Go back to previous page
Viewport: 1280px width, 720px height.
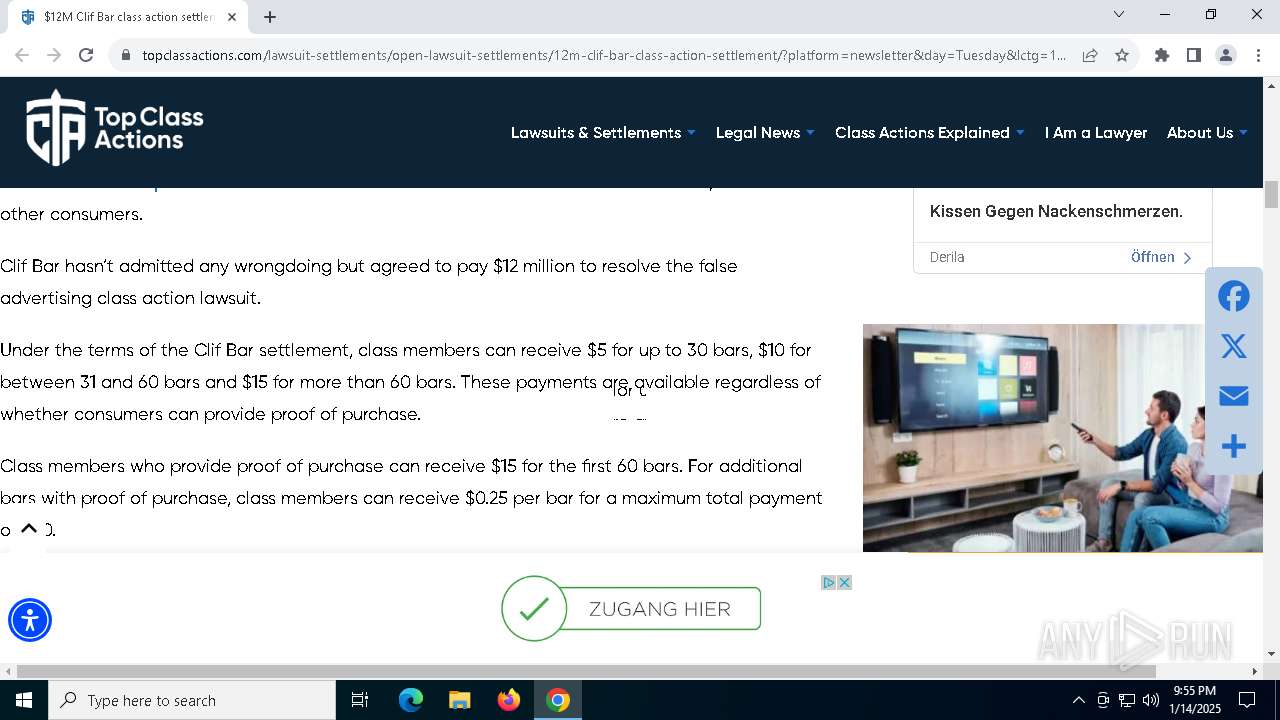tap(22, 55)
